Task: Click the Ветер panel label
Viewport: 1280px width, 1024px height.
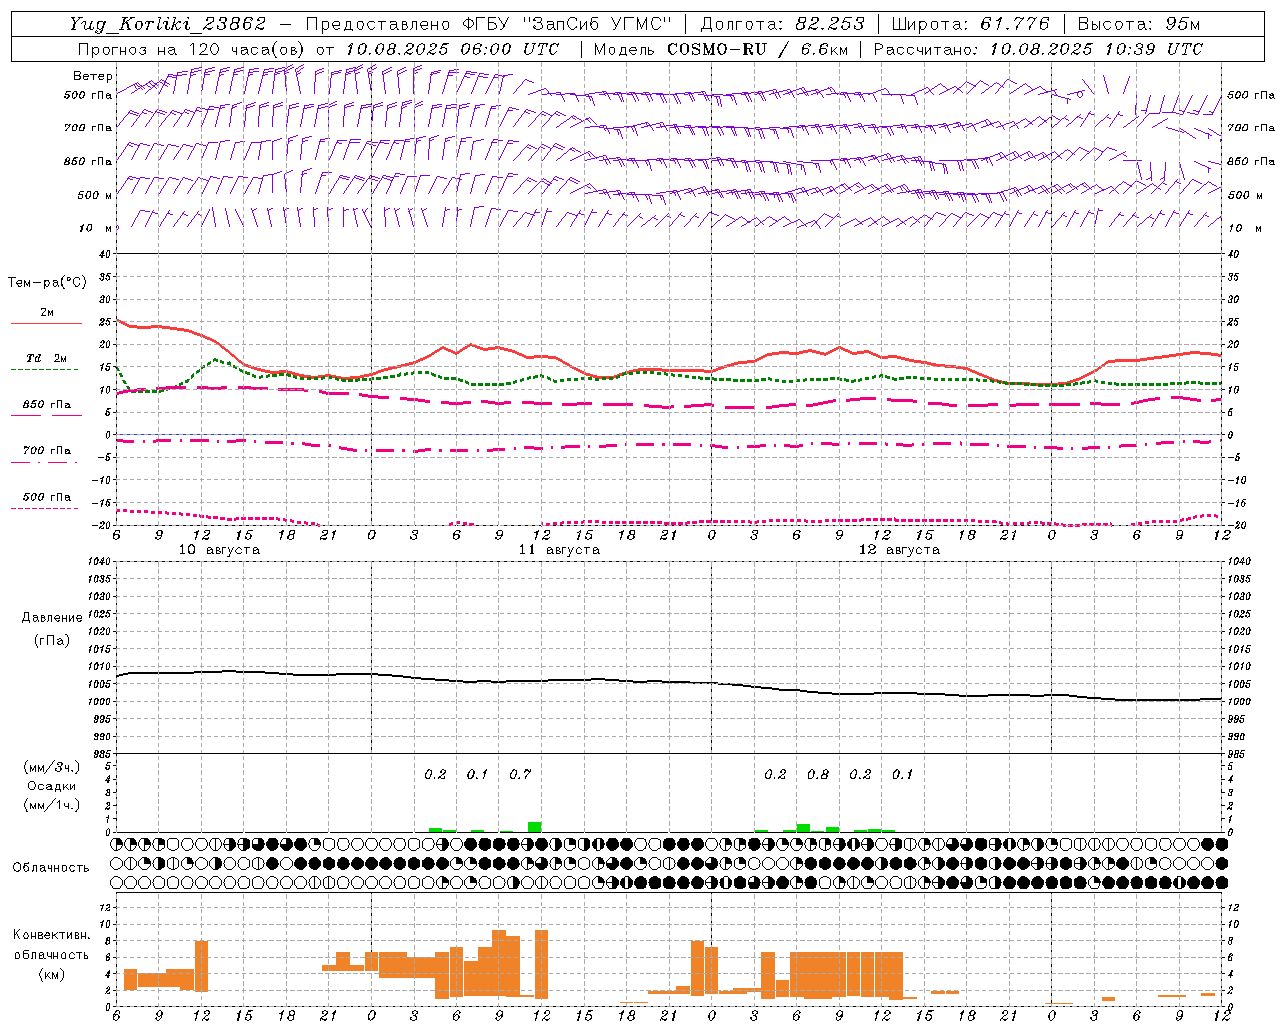Action: point(92,76)
